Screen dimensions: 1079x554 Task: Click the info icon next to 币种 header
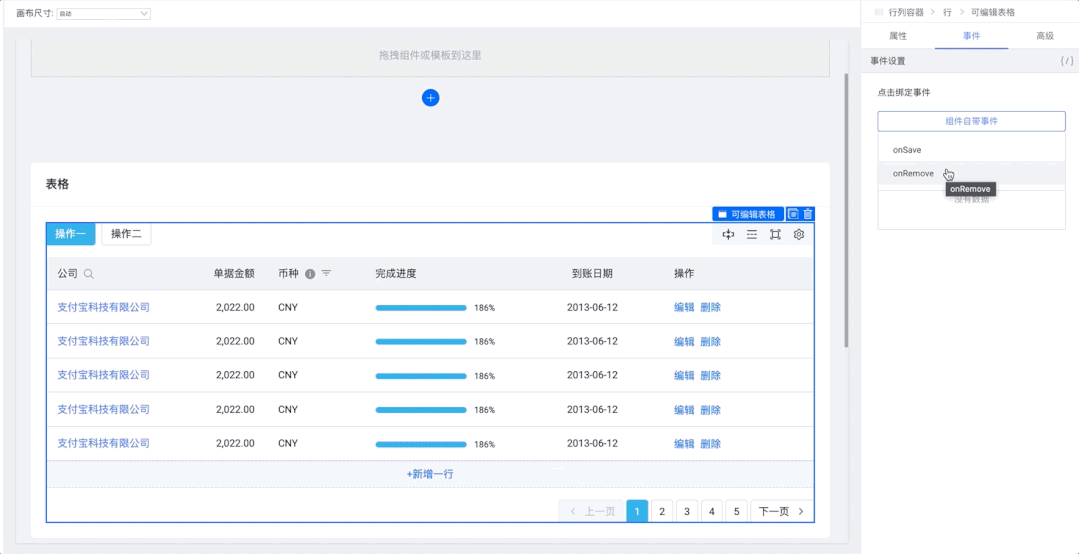310,274
